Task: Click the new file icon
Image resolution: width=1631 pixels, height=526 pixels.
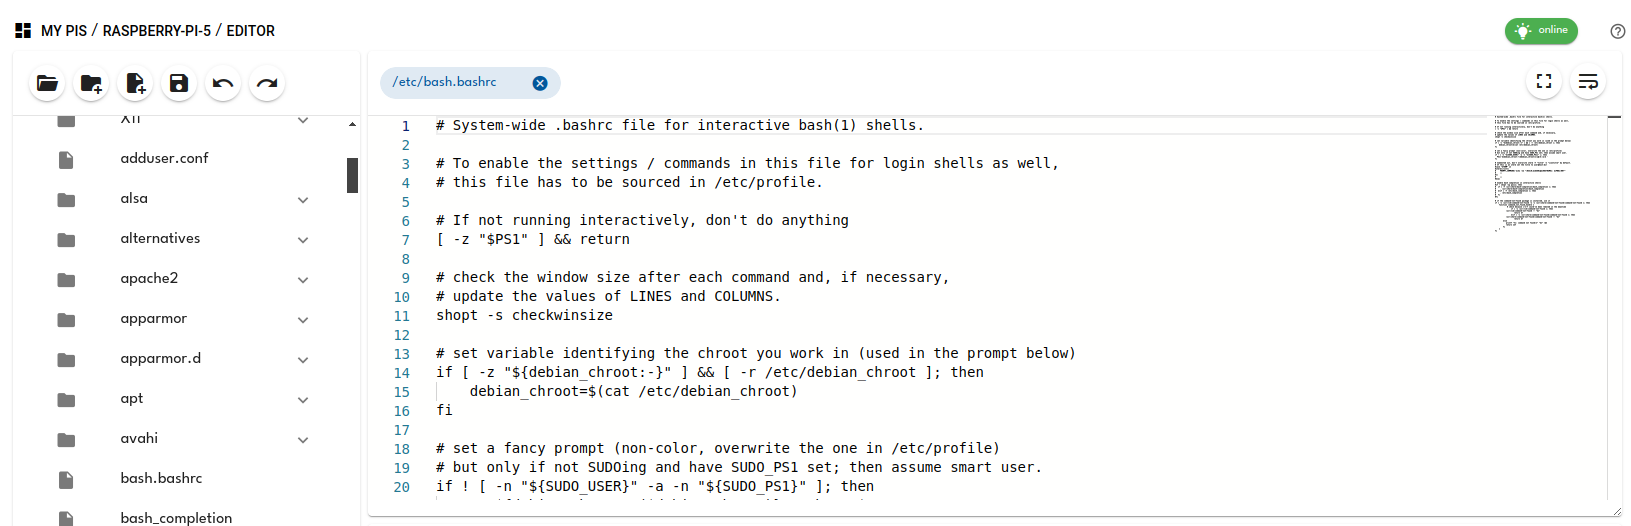Action: pos(135,83)
